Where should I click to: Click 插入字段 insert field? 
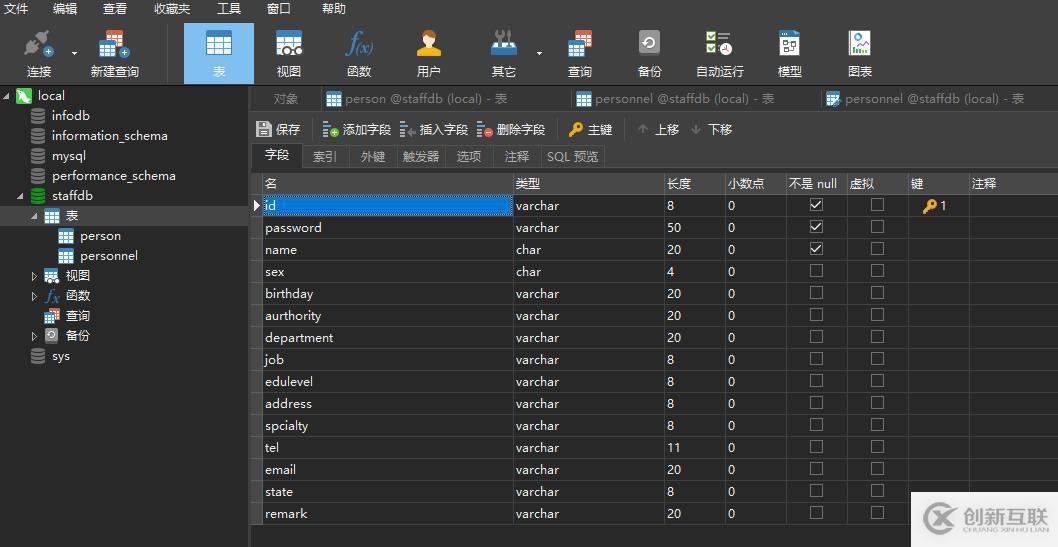point(434,129)
